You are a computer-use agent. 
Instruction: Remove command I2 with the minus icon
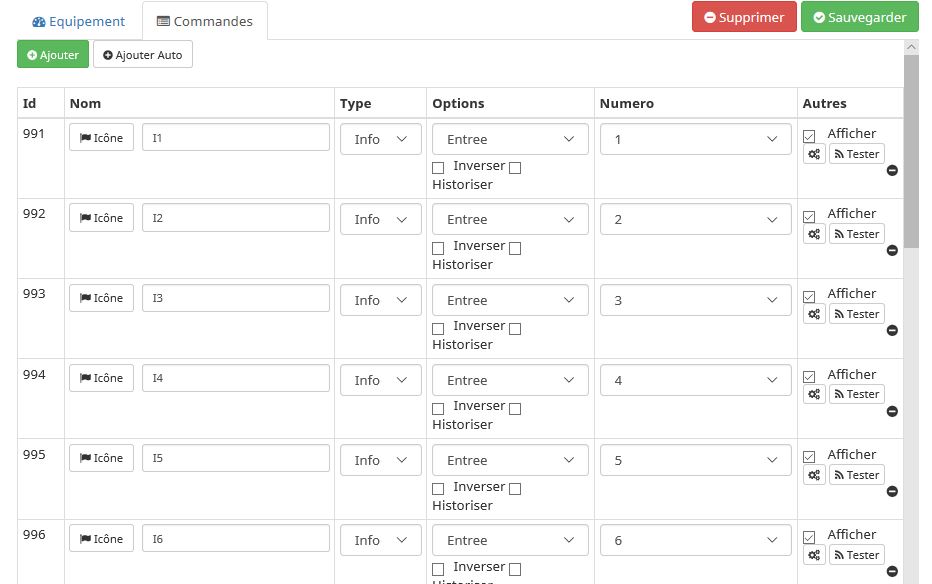coord(892,250)
